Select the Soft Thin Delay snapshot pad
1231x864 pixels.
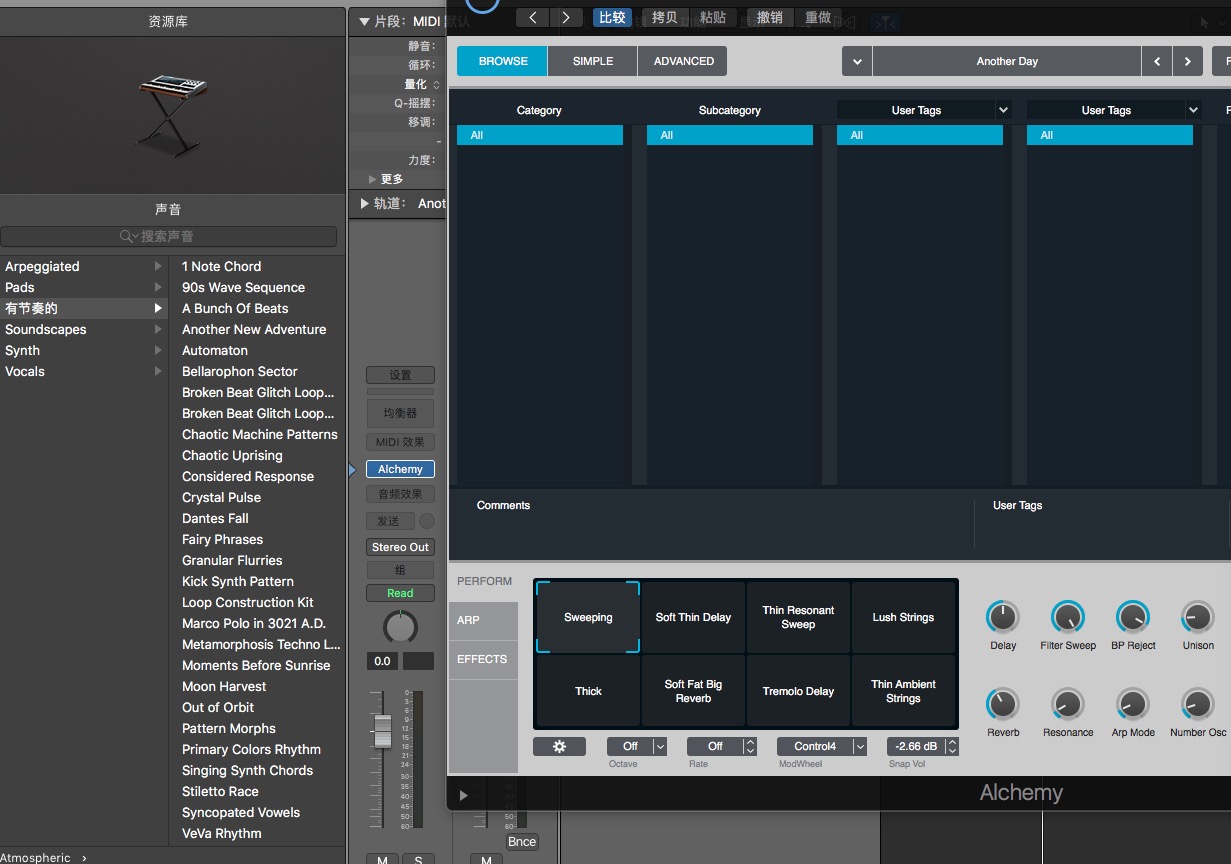click(693, 617)
